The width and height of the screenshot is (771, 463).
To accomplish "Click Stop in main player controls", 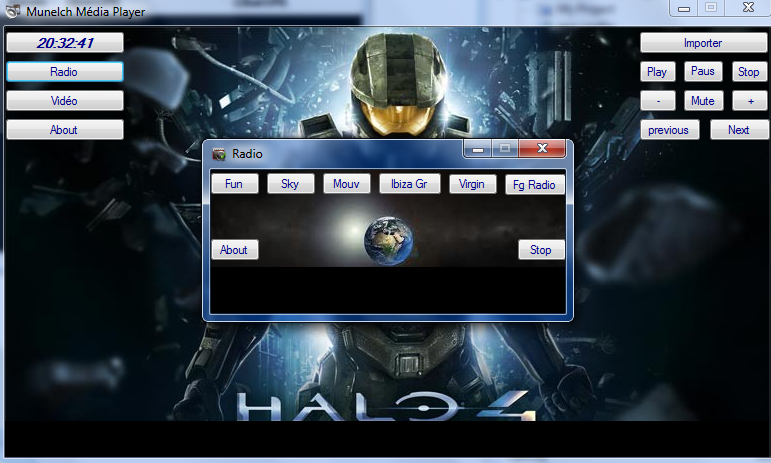I will [749, 72].
